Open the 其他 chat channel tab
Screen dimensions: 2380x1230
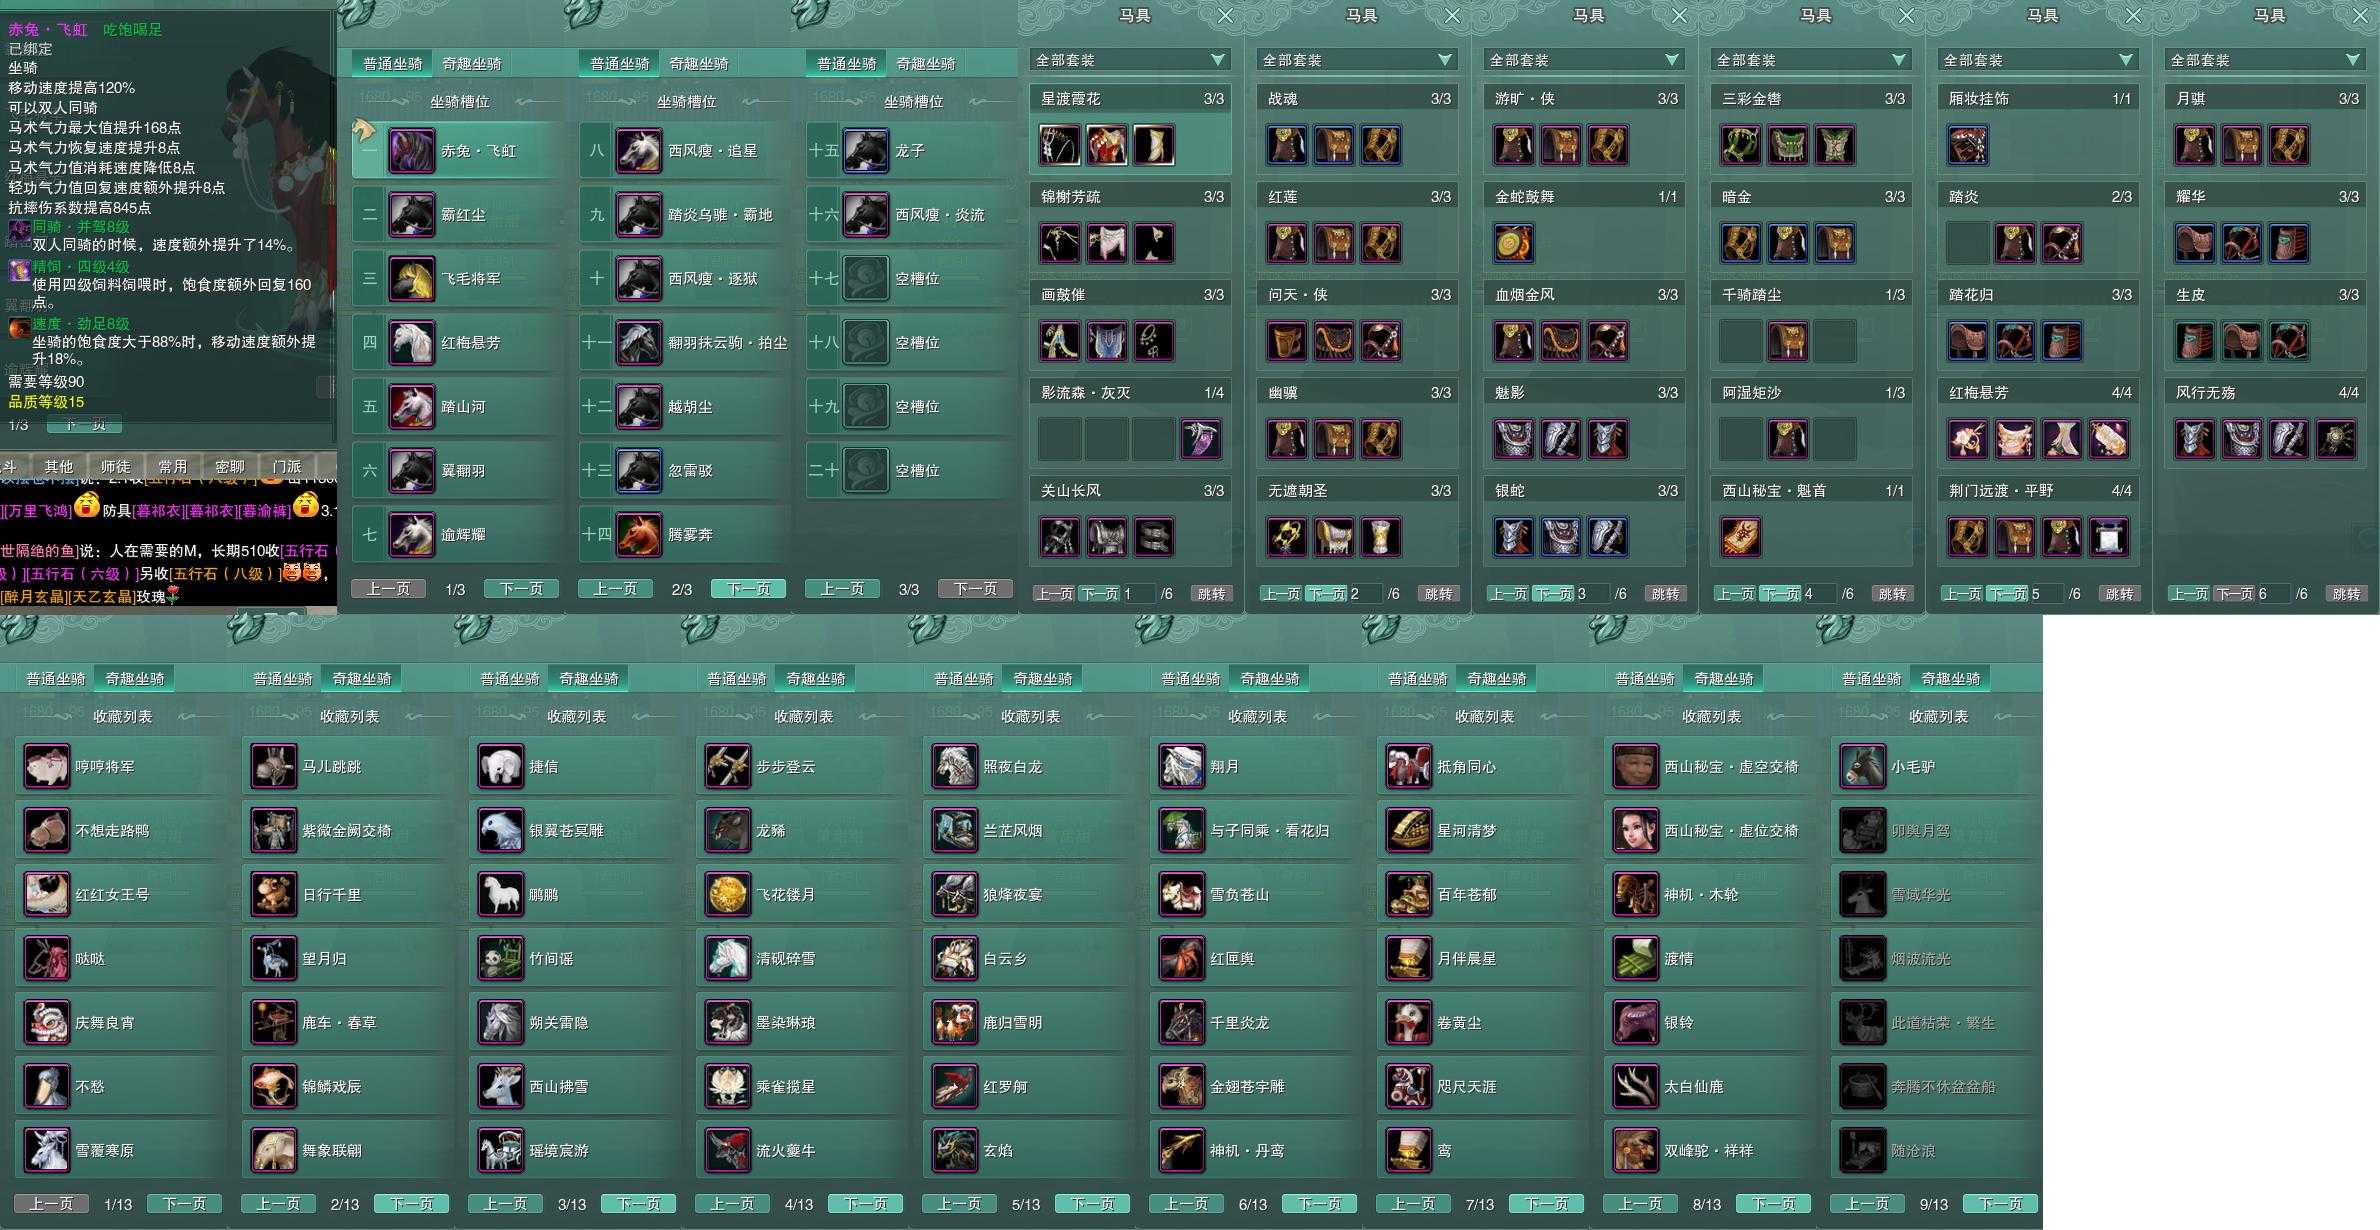coord(58,467)
